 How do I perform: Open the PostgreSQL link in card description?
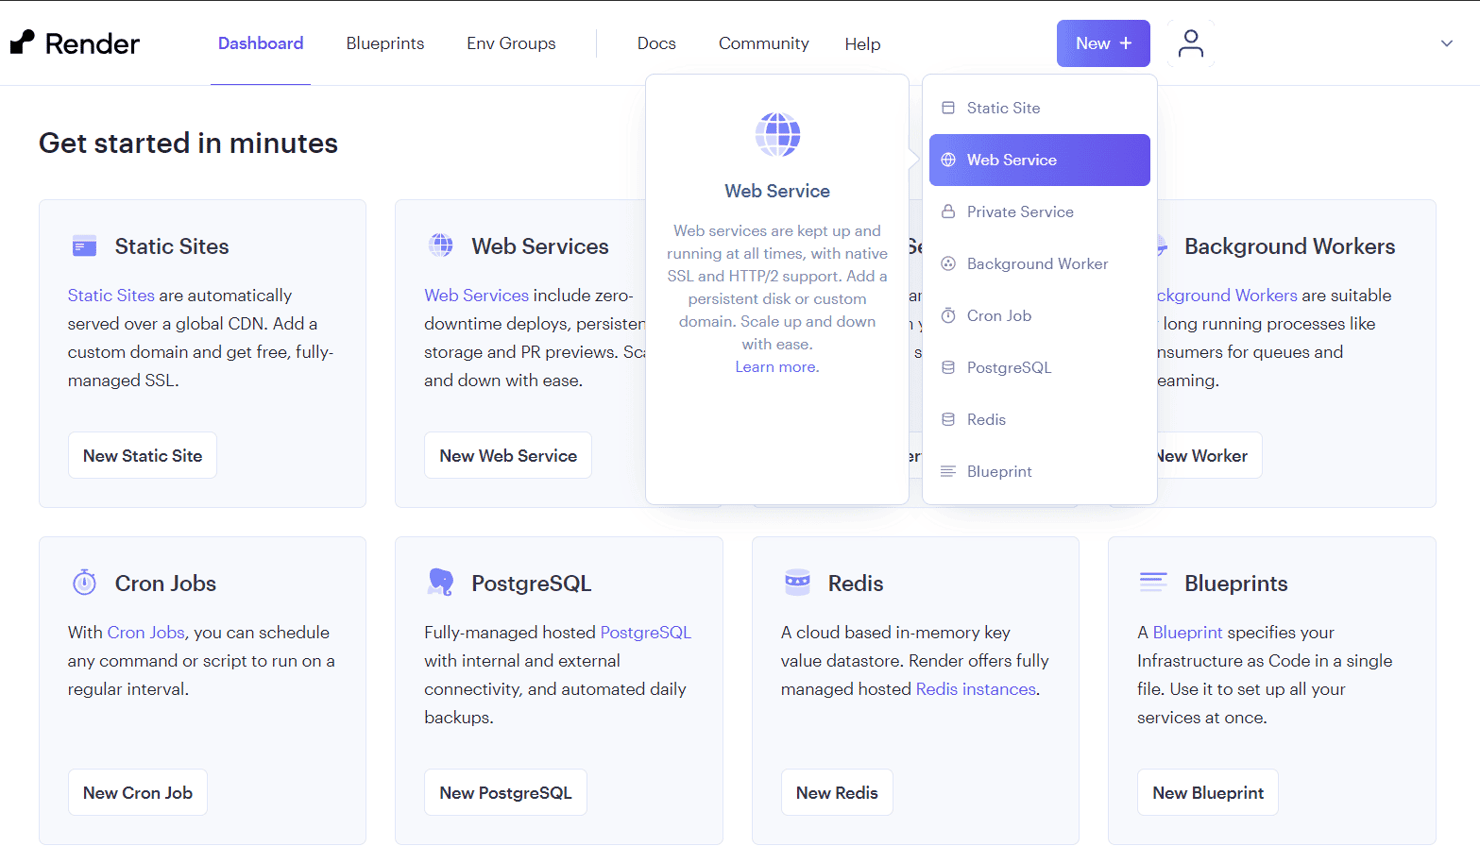click(645, 632)
